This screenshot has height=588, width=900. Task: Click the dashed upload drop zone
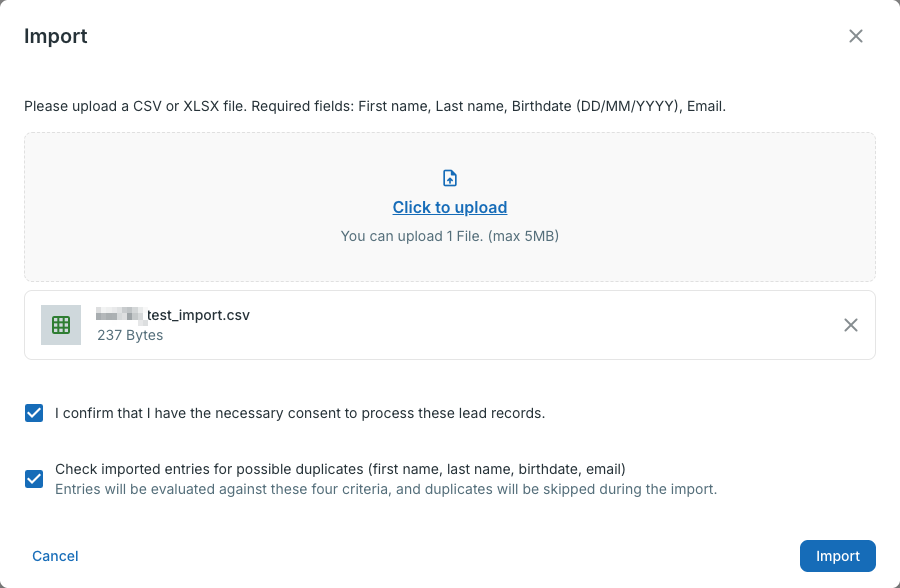450,207
